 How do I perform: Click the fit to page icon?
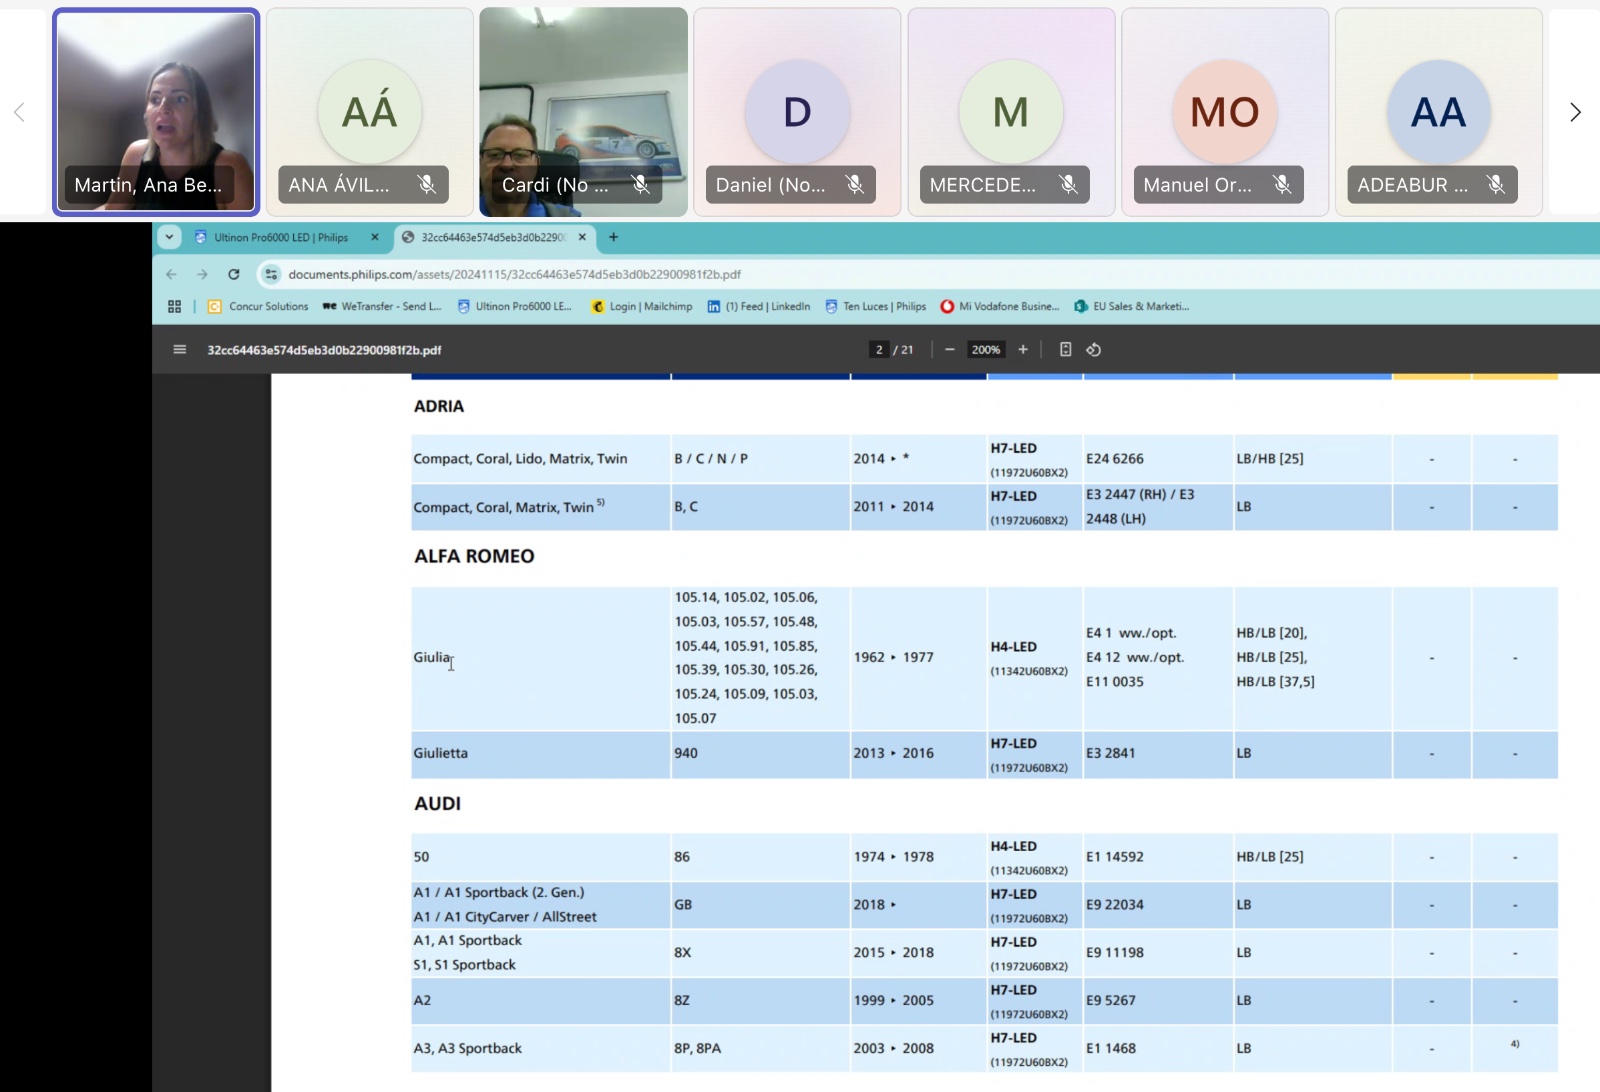pos(1066,350)
